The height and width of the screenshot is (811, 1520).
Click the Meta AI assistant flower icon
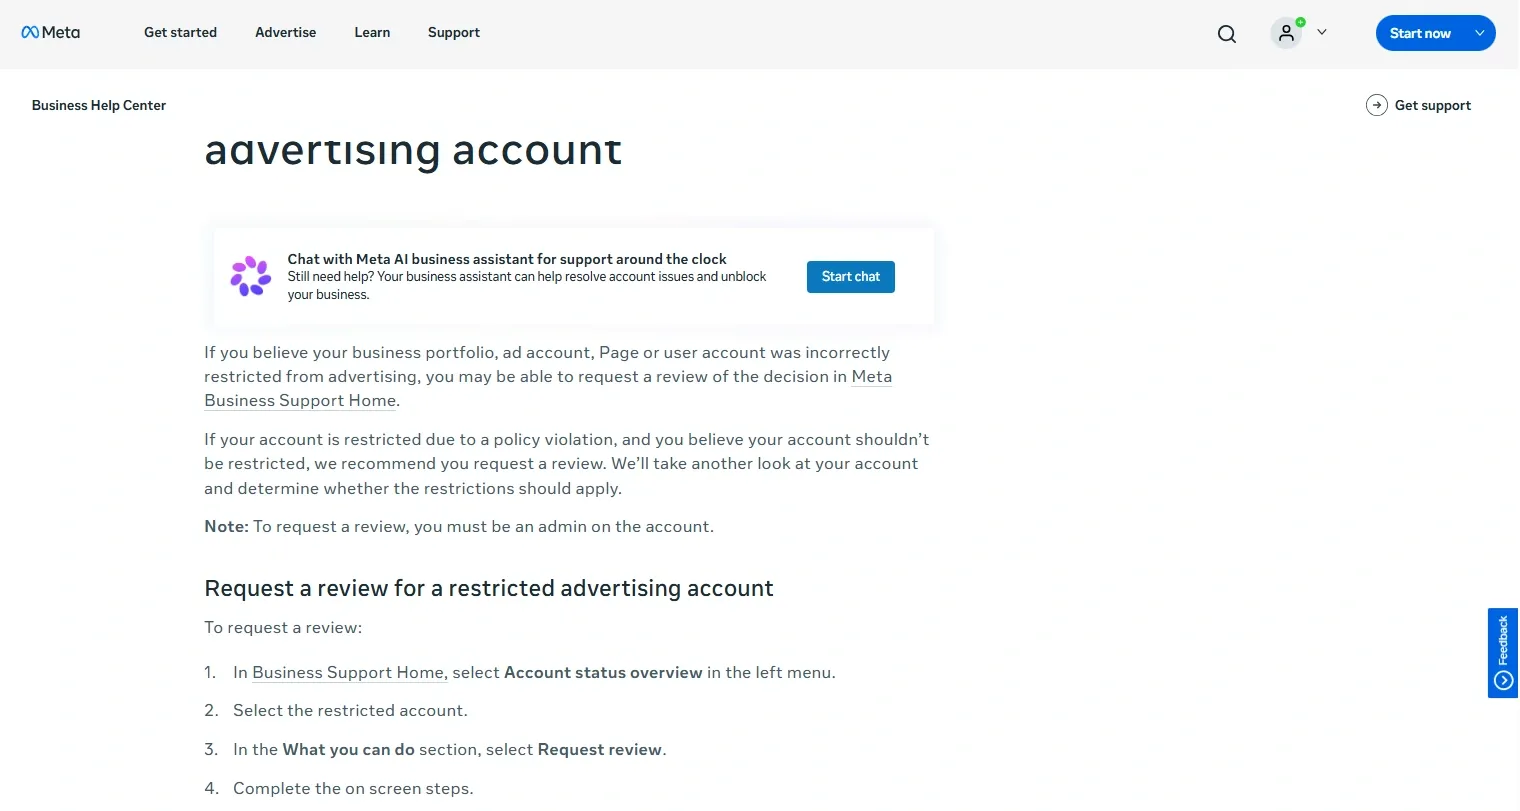pos(250,276)
